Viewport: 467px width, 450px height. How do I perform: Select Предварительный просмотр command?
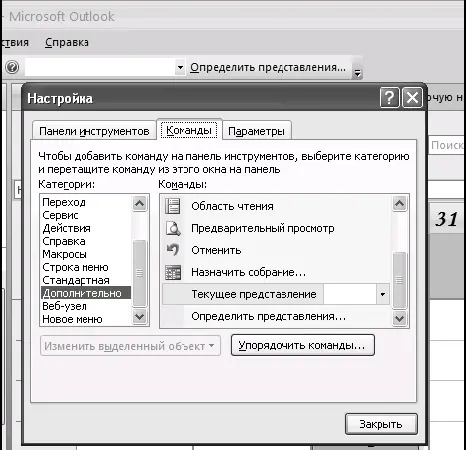[x=263, y=228]
